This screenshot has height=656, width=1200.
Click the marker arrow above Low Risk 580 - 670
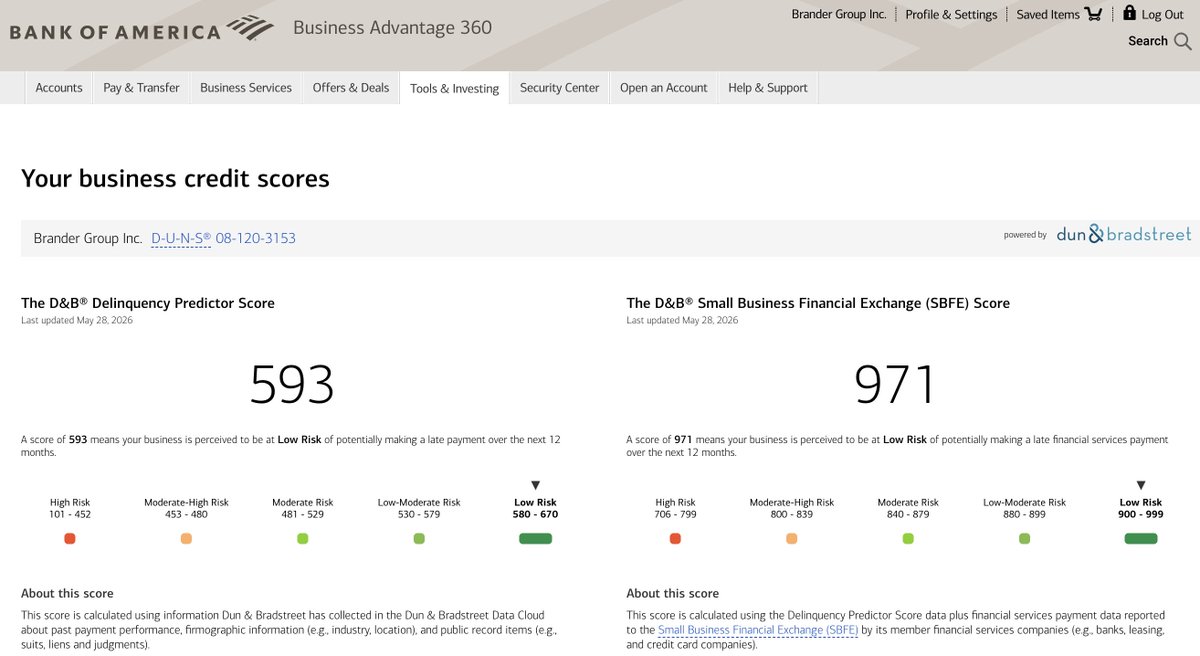tap(535, 485)
